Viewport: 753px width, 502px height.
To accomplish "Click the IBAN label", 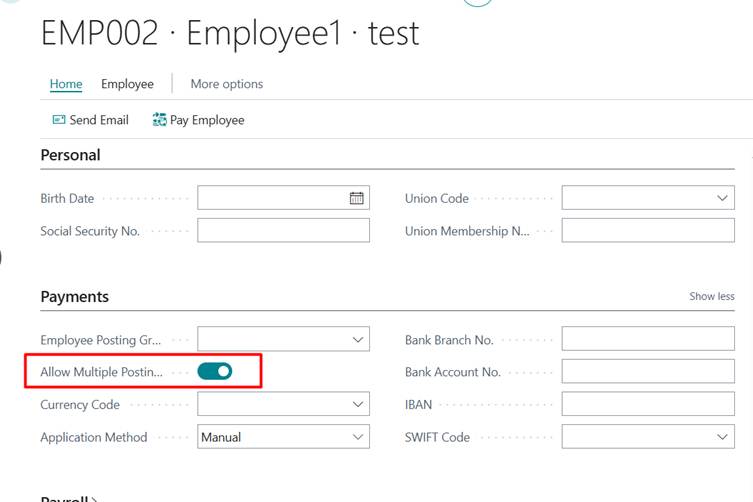I will 418,404.
